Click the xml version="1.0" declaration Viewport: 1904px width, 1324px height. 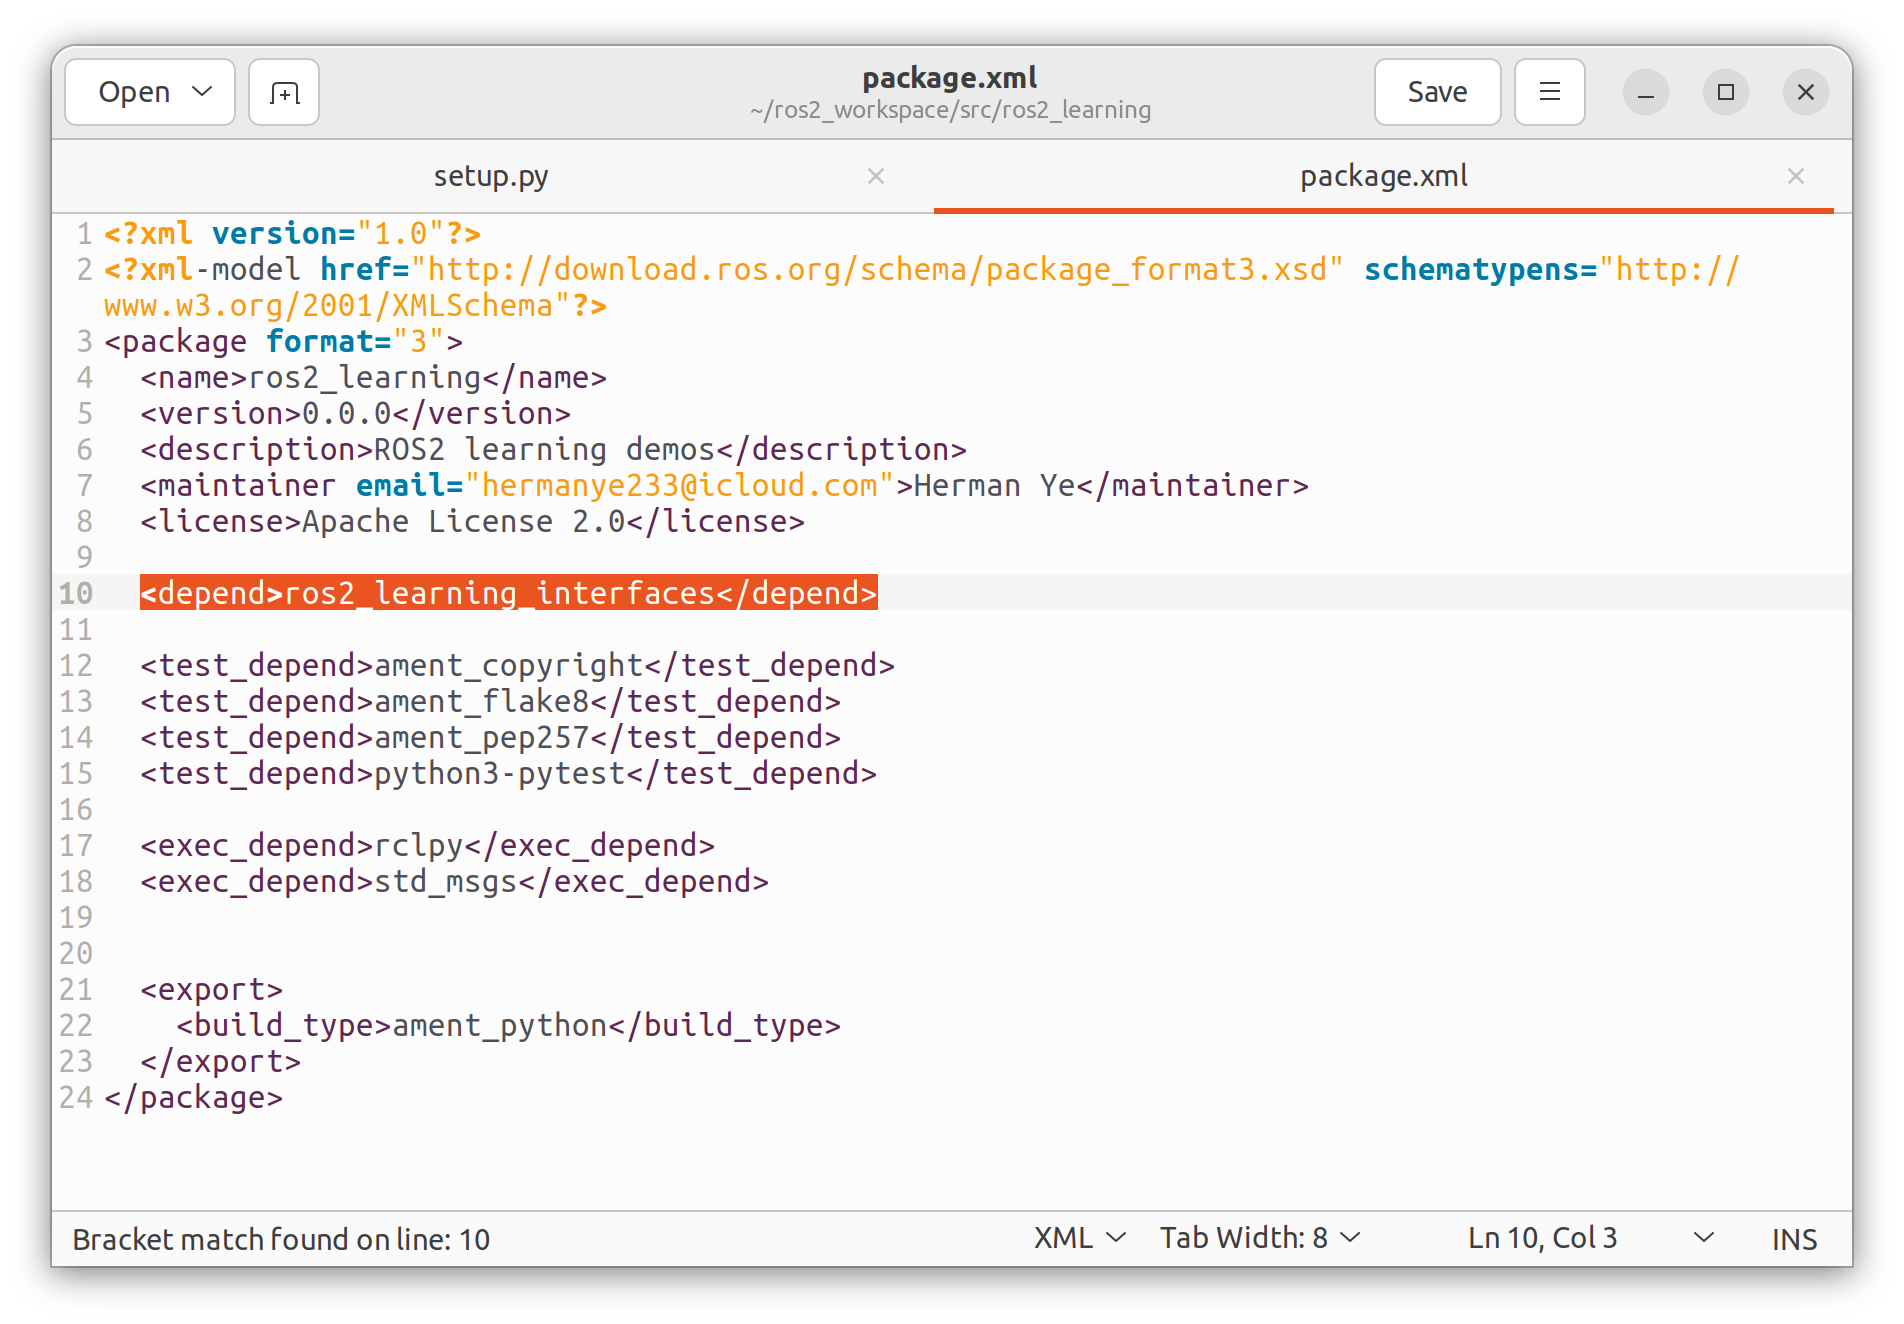click(x=292, y=233)
